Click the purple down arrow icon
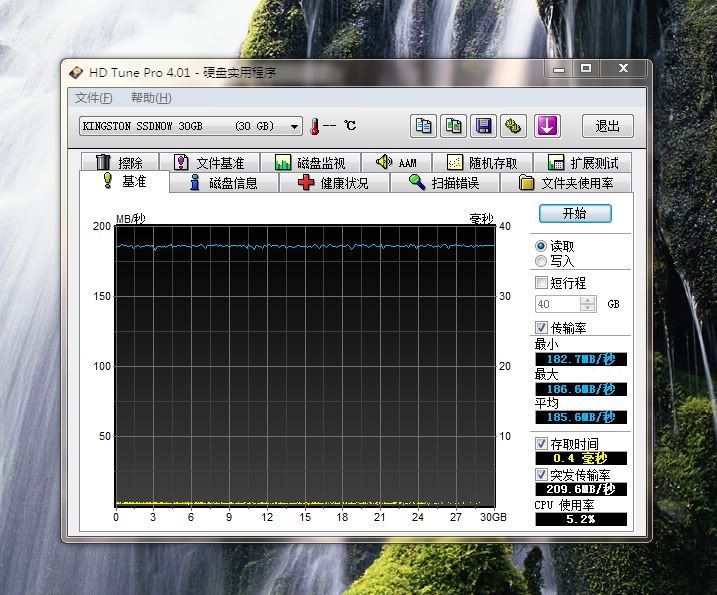717x595 pixels. 547,126
